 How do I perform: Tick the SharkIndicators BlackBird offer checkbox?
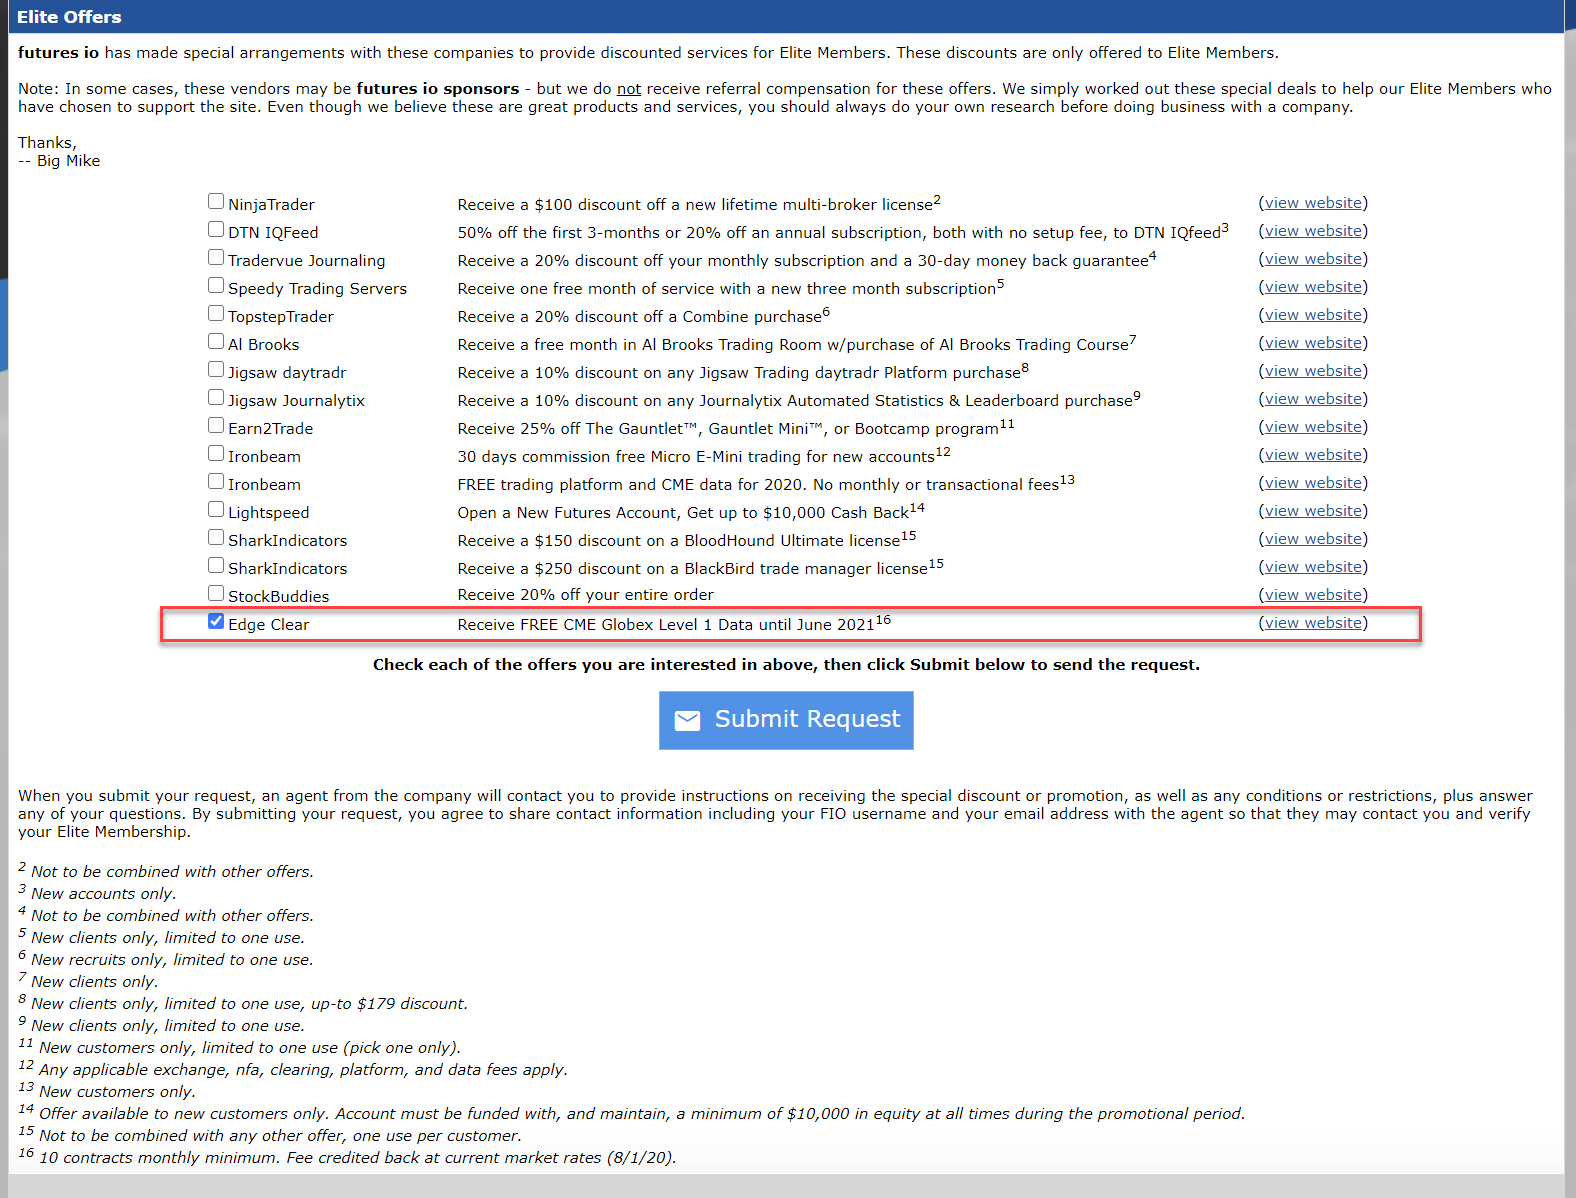[x=216, y=565]
